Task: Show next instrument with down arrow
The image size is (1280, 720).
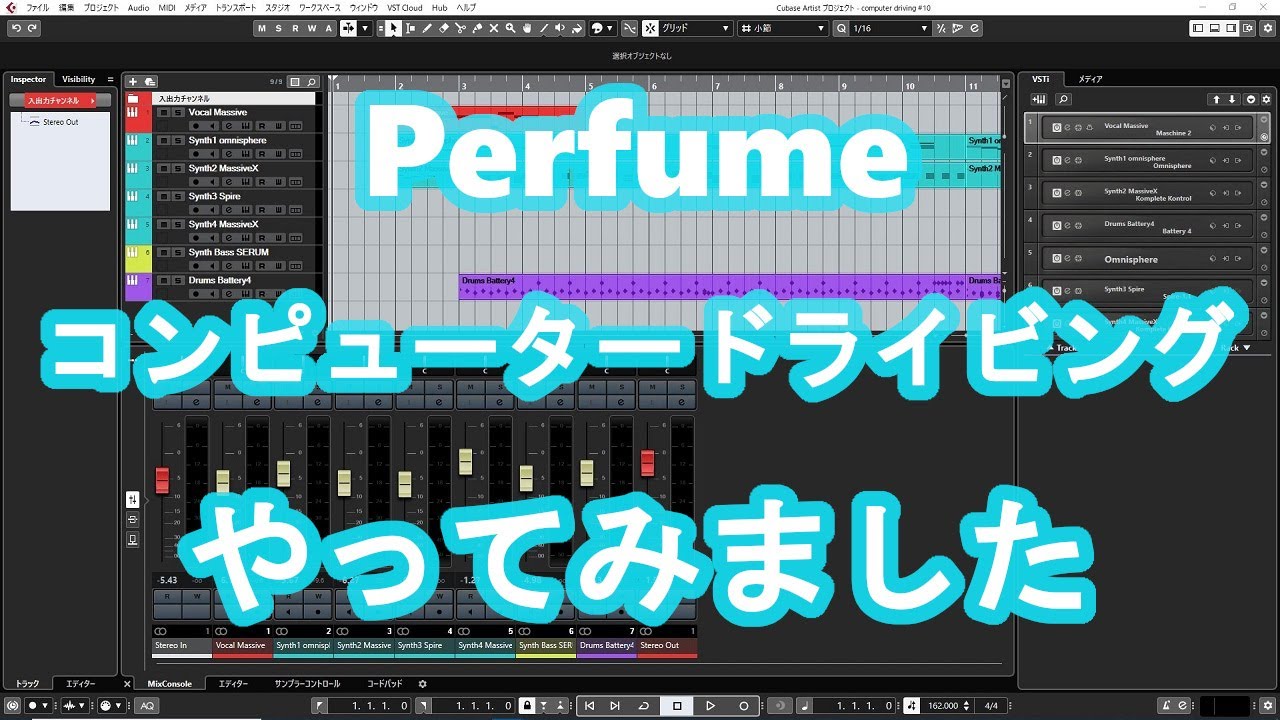Action: [1232, 99]
